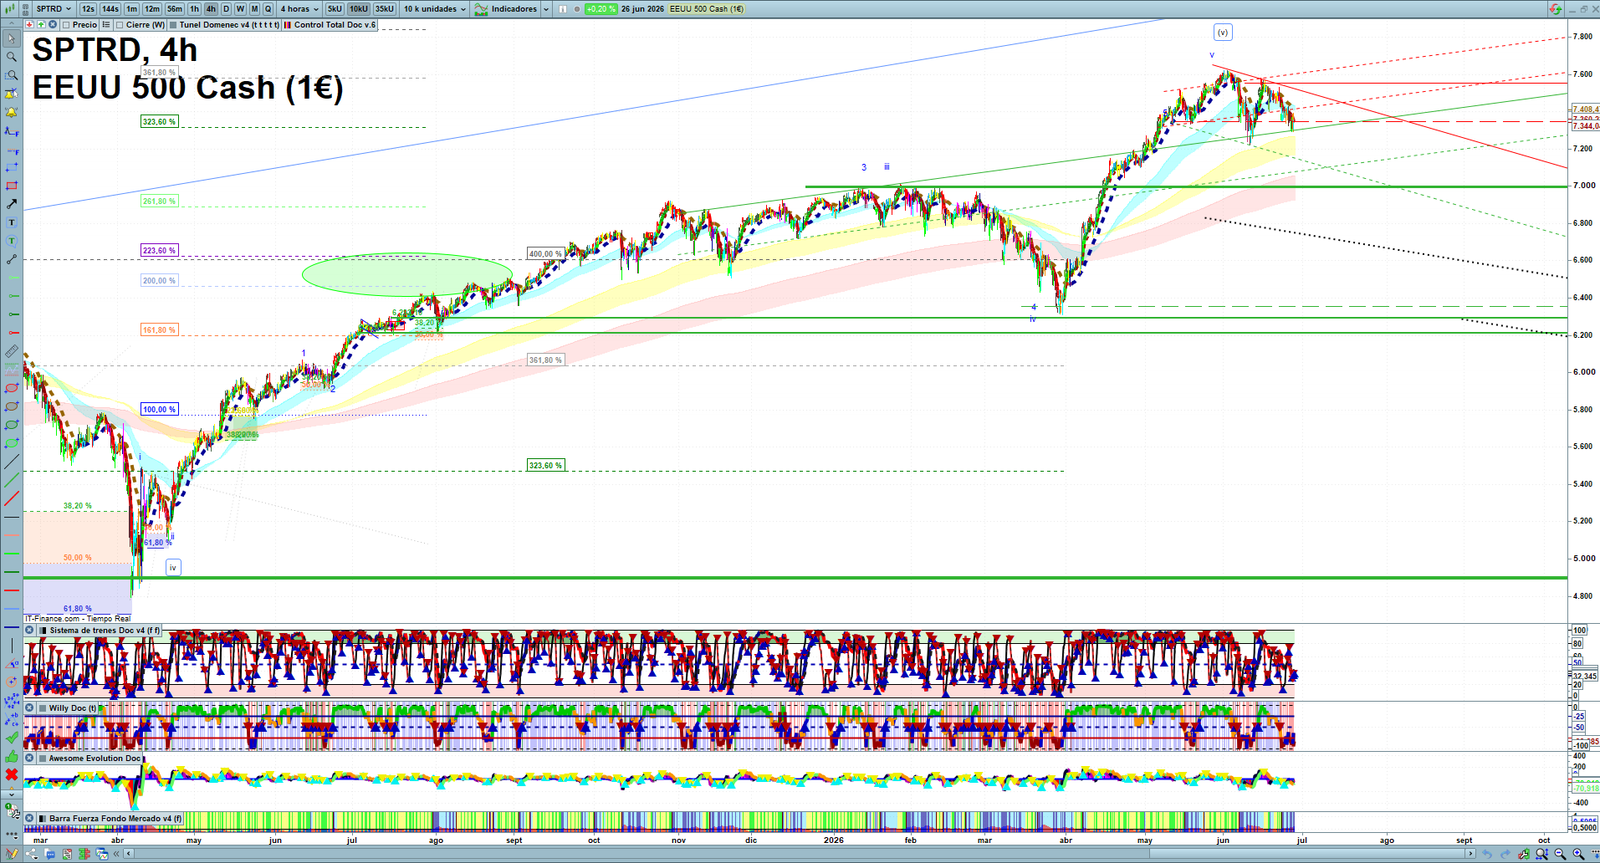Viewport: 1600px width, 863px height.
Task: Switch to monthly M timeframe
Action: point(254,9)
